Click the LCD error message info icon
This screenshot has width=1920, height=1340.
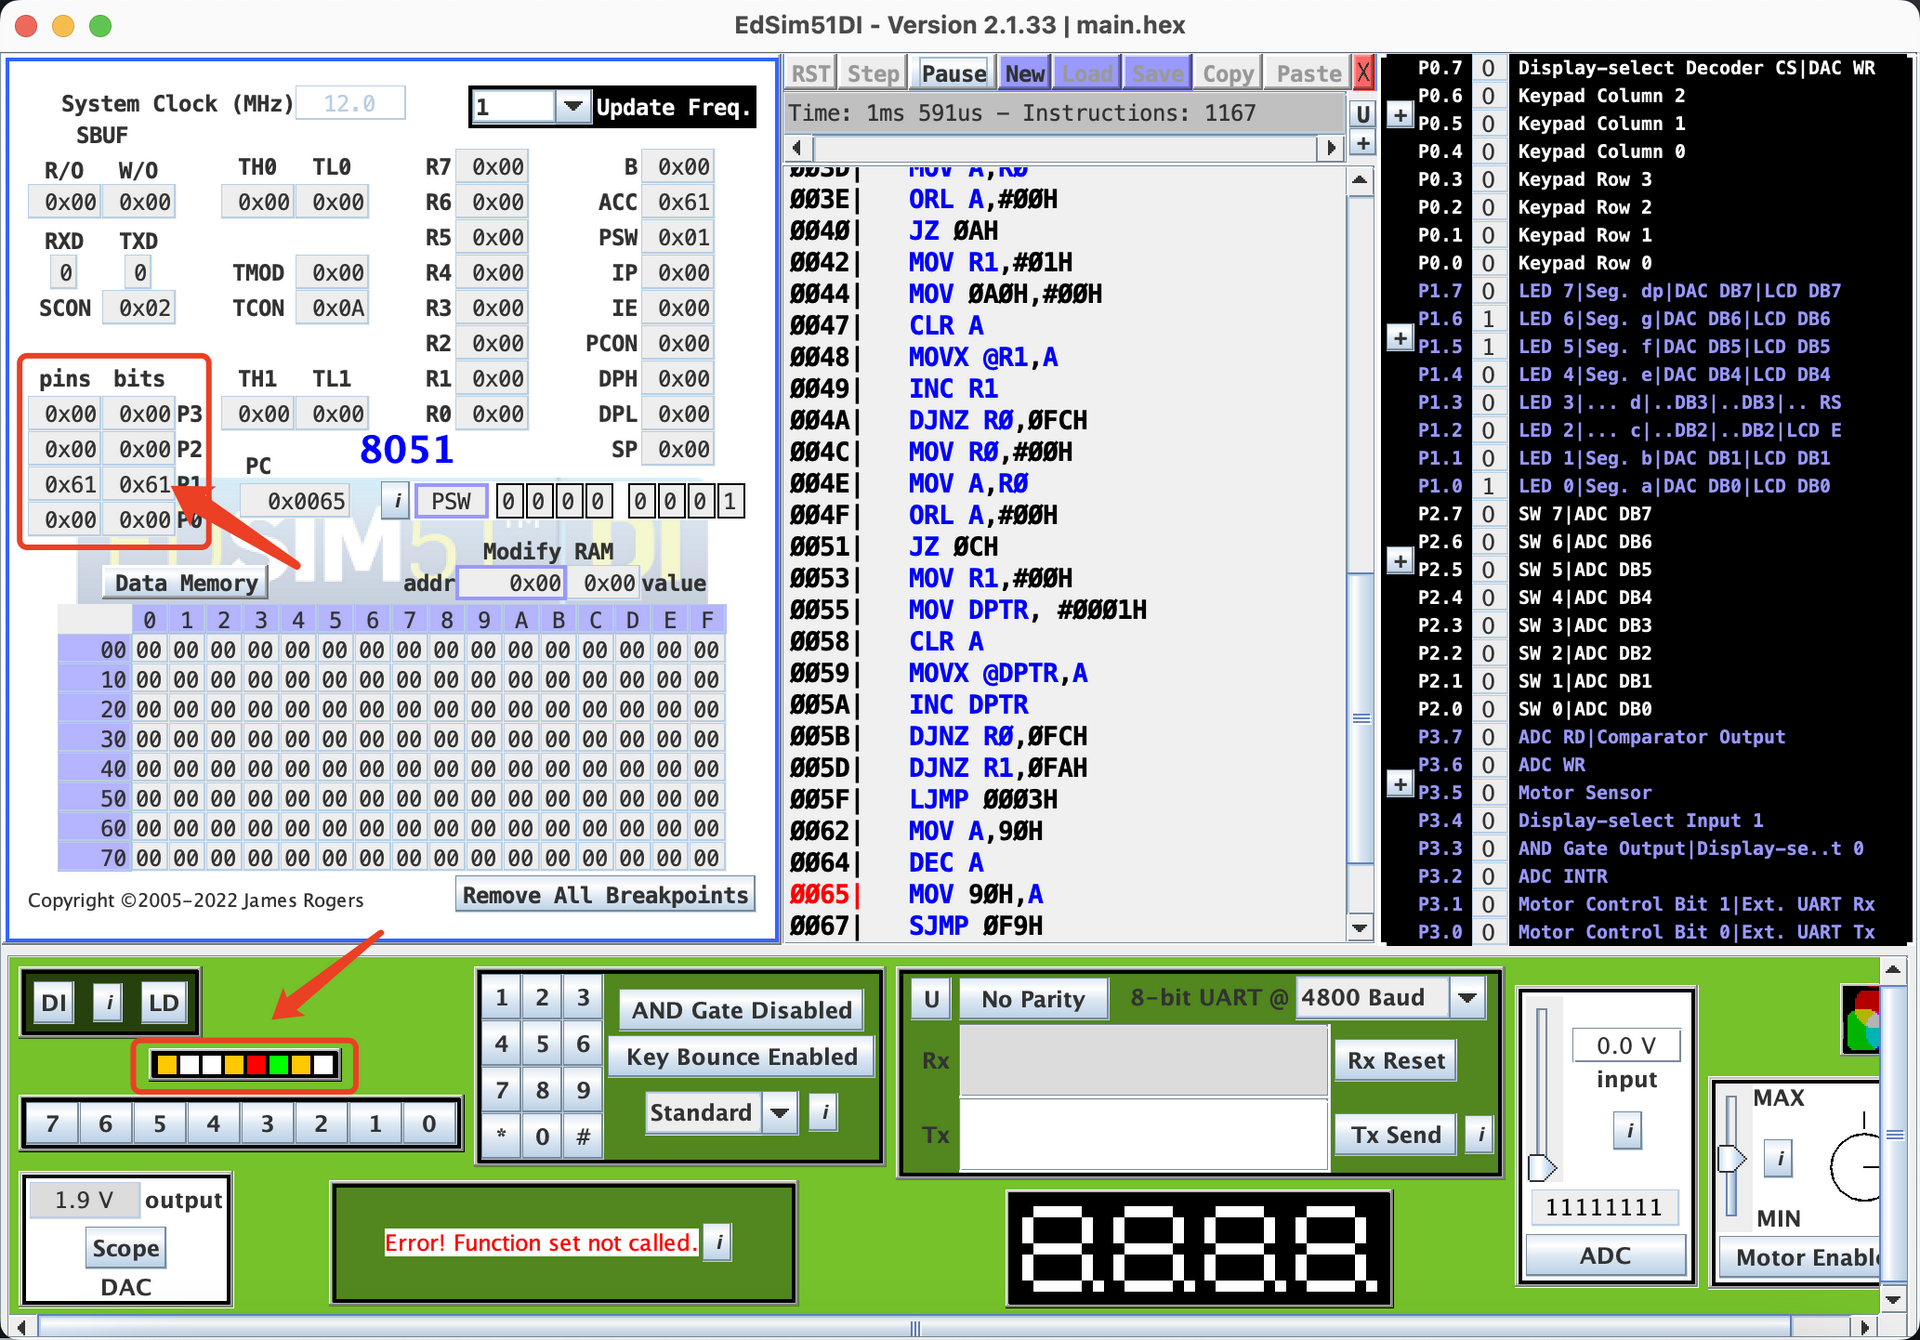pos(718,1243)
